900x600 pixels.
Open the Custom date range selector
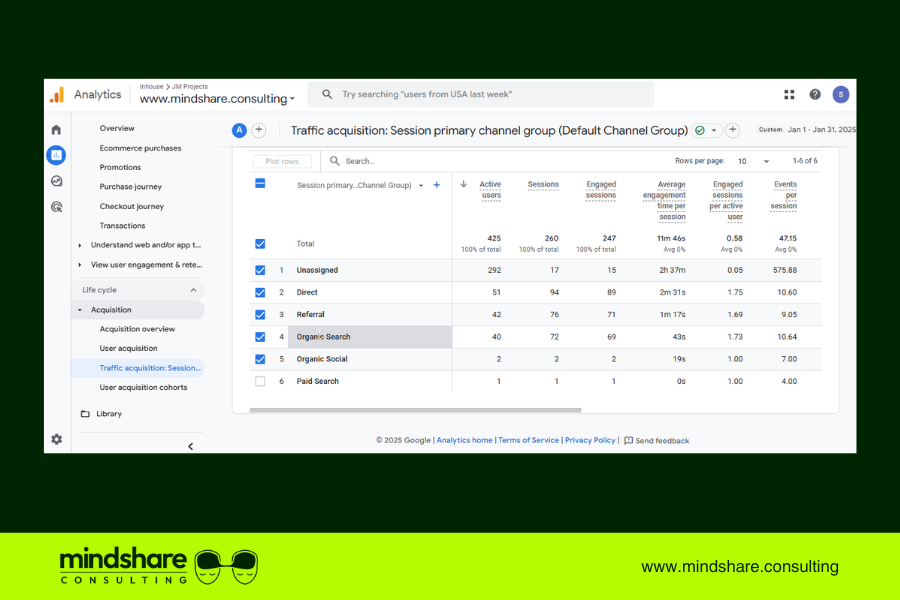(x=806, y=130)
